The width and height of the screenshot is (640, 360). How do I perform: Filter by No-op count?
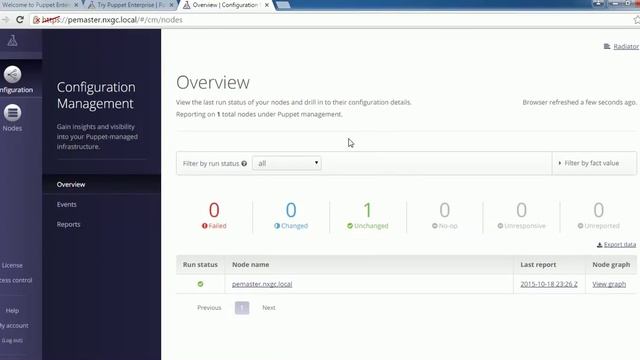445,215
